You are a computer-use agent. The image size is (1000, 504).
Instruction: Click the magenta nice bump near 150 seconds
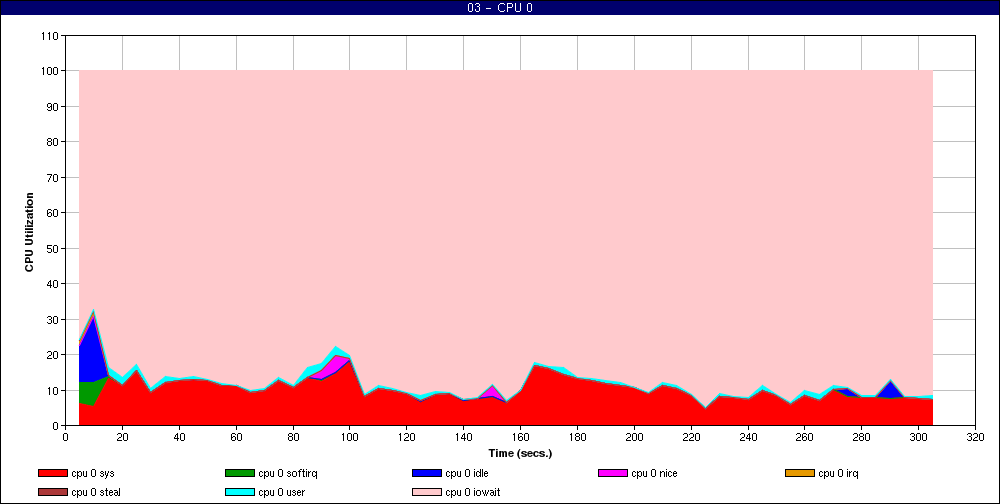[x=492, y=392]
